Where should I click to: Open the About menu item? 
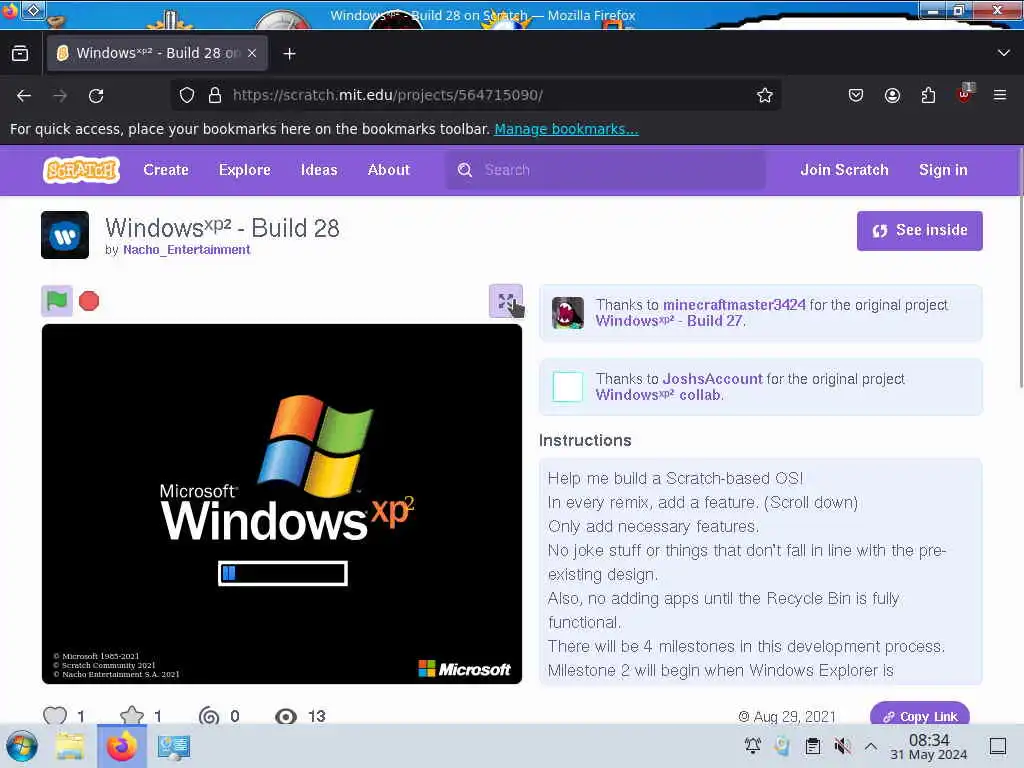coord(389,170)
